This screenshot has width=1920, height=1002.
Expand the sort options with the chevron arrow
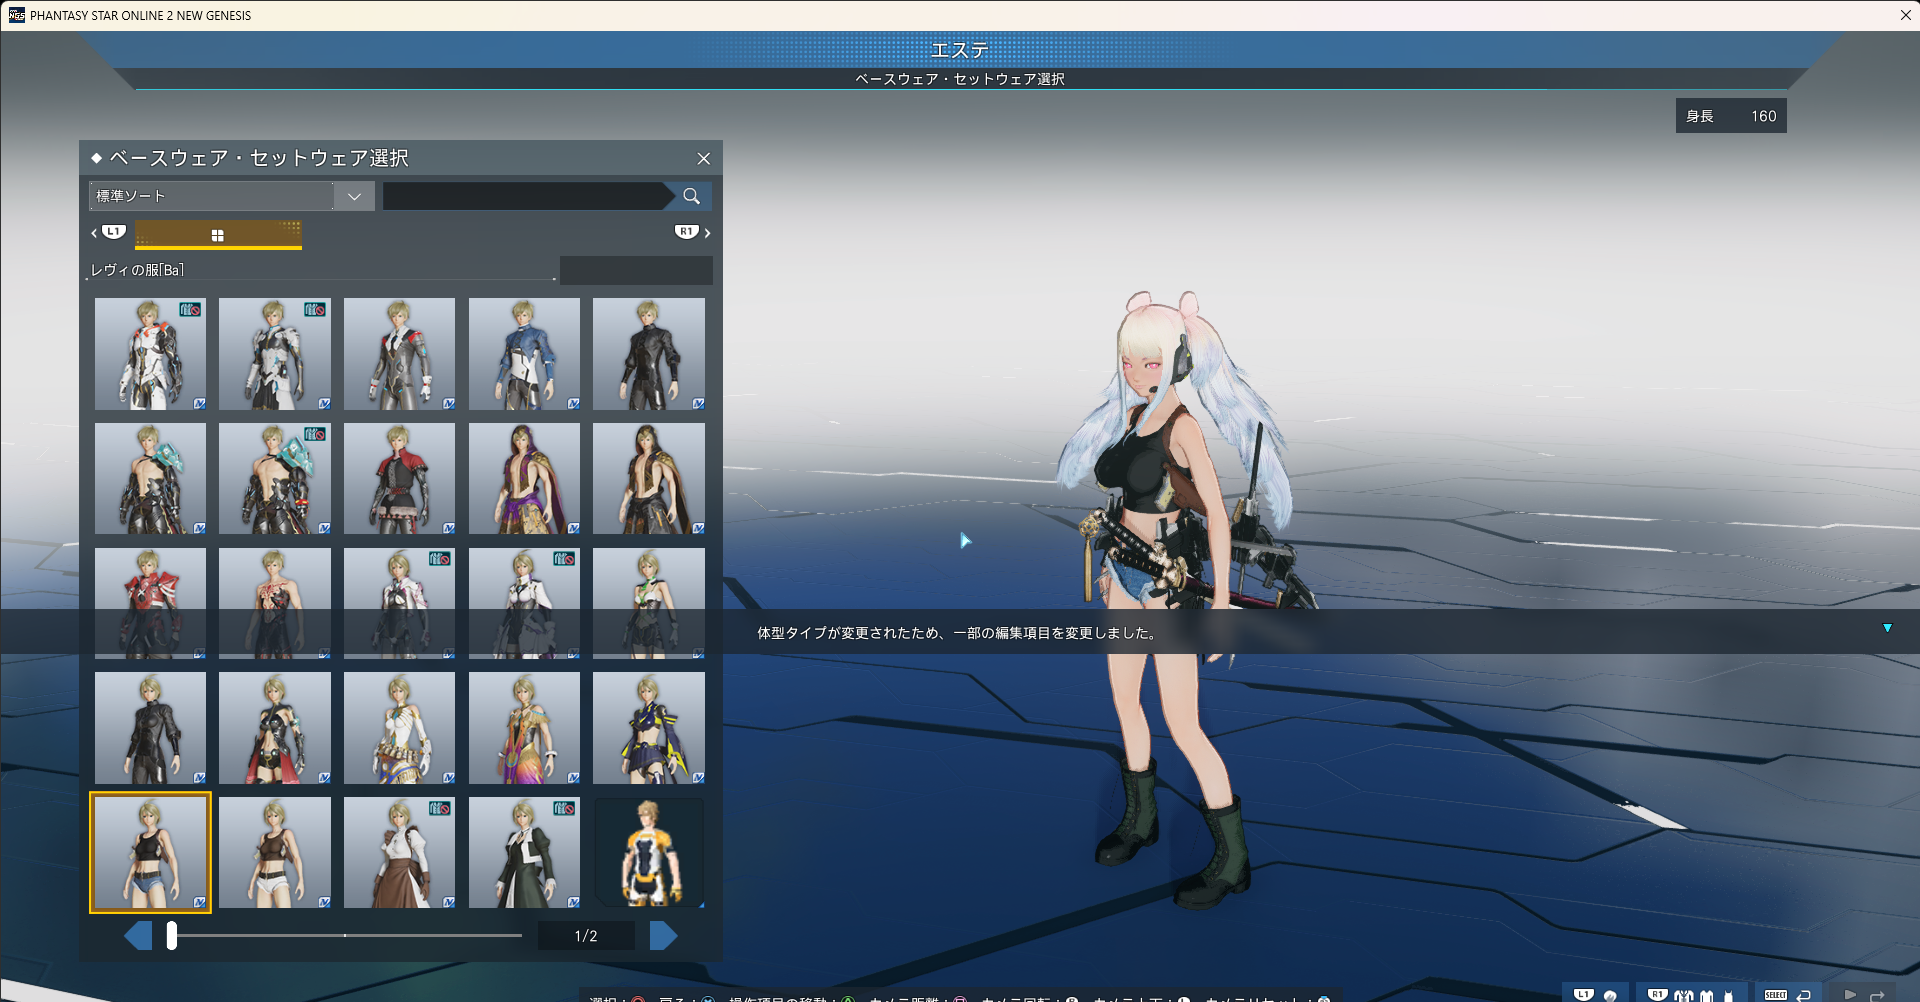tap(354, 196)
